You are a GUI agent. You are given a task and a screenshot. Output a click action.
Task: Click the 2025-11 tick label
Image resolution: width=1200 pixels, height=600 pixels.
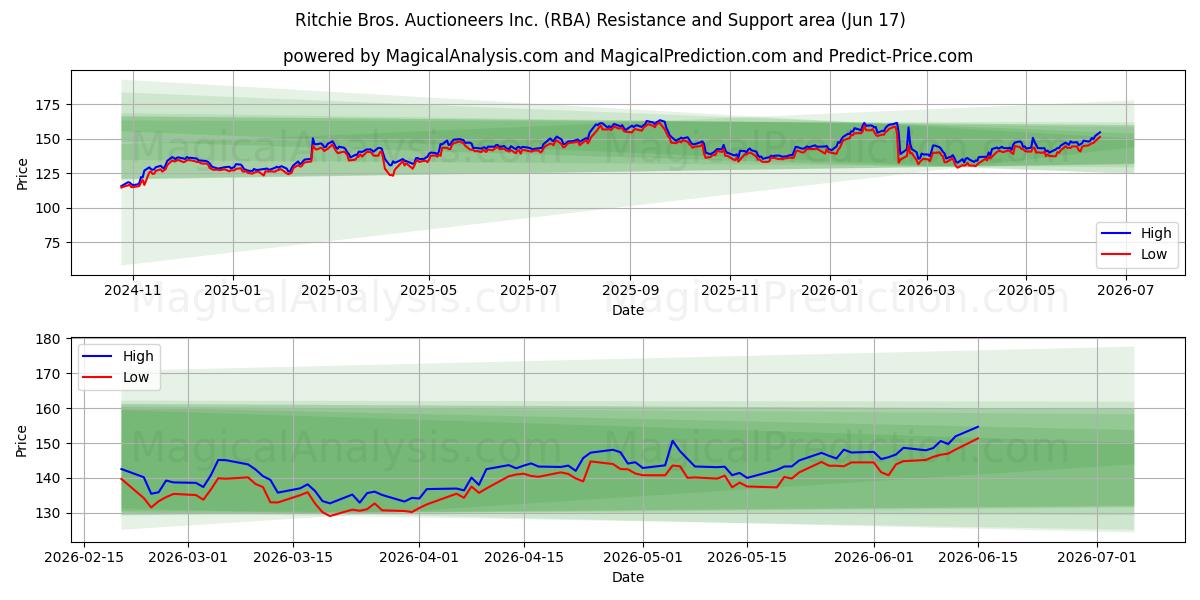coord(730,290)
